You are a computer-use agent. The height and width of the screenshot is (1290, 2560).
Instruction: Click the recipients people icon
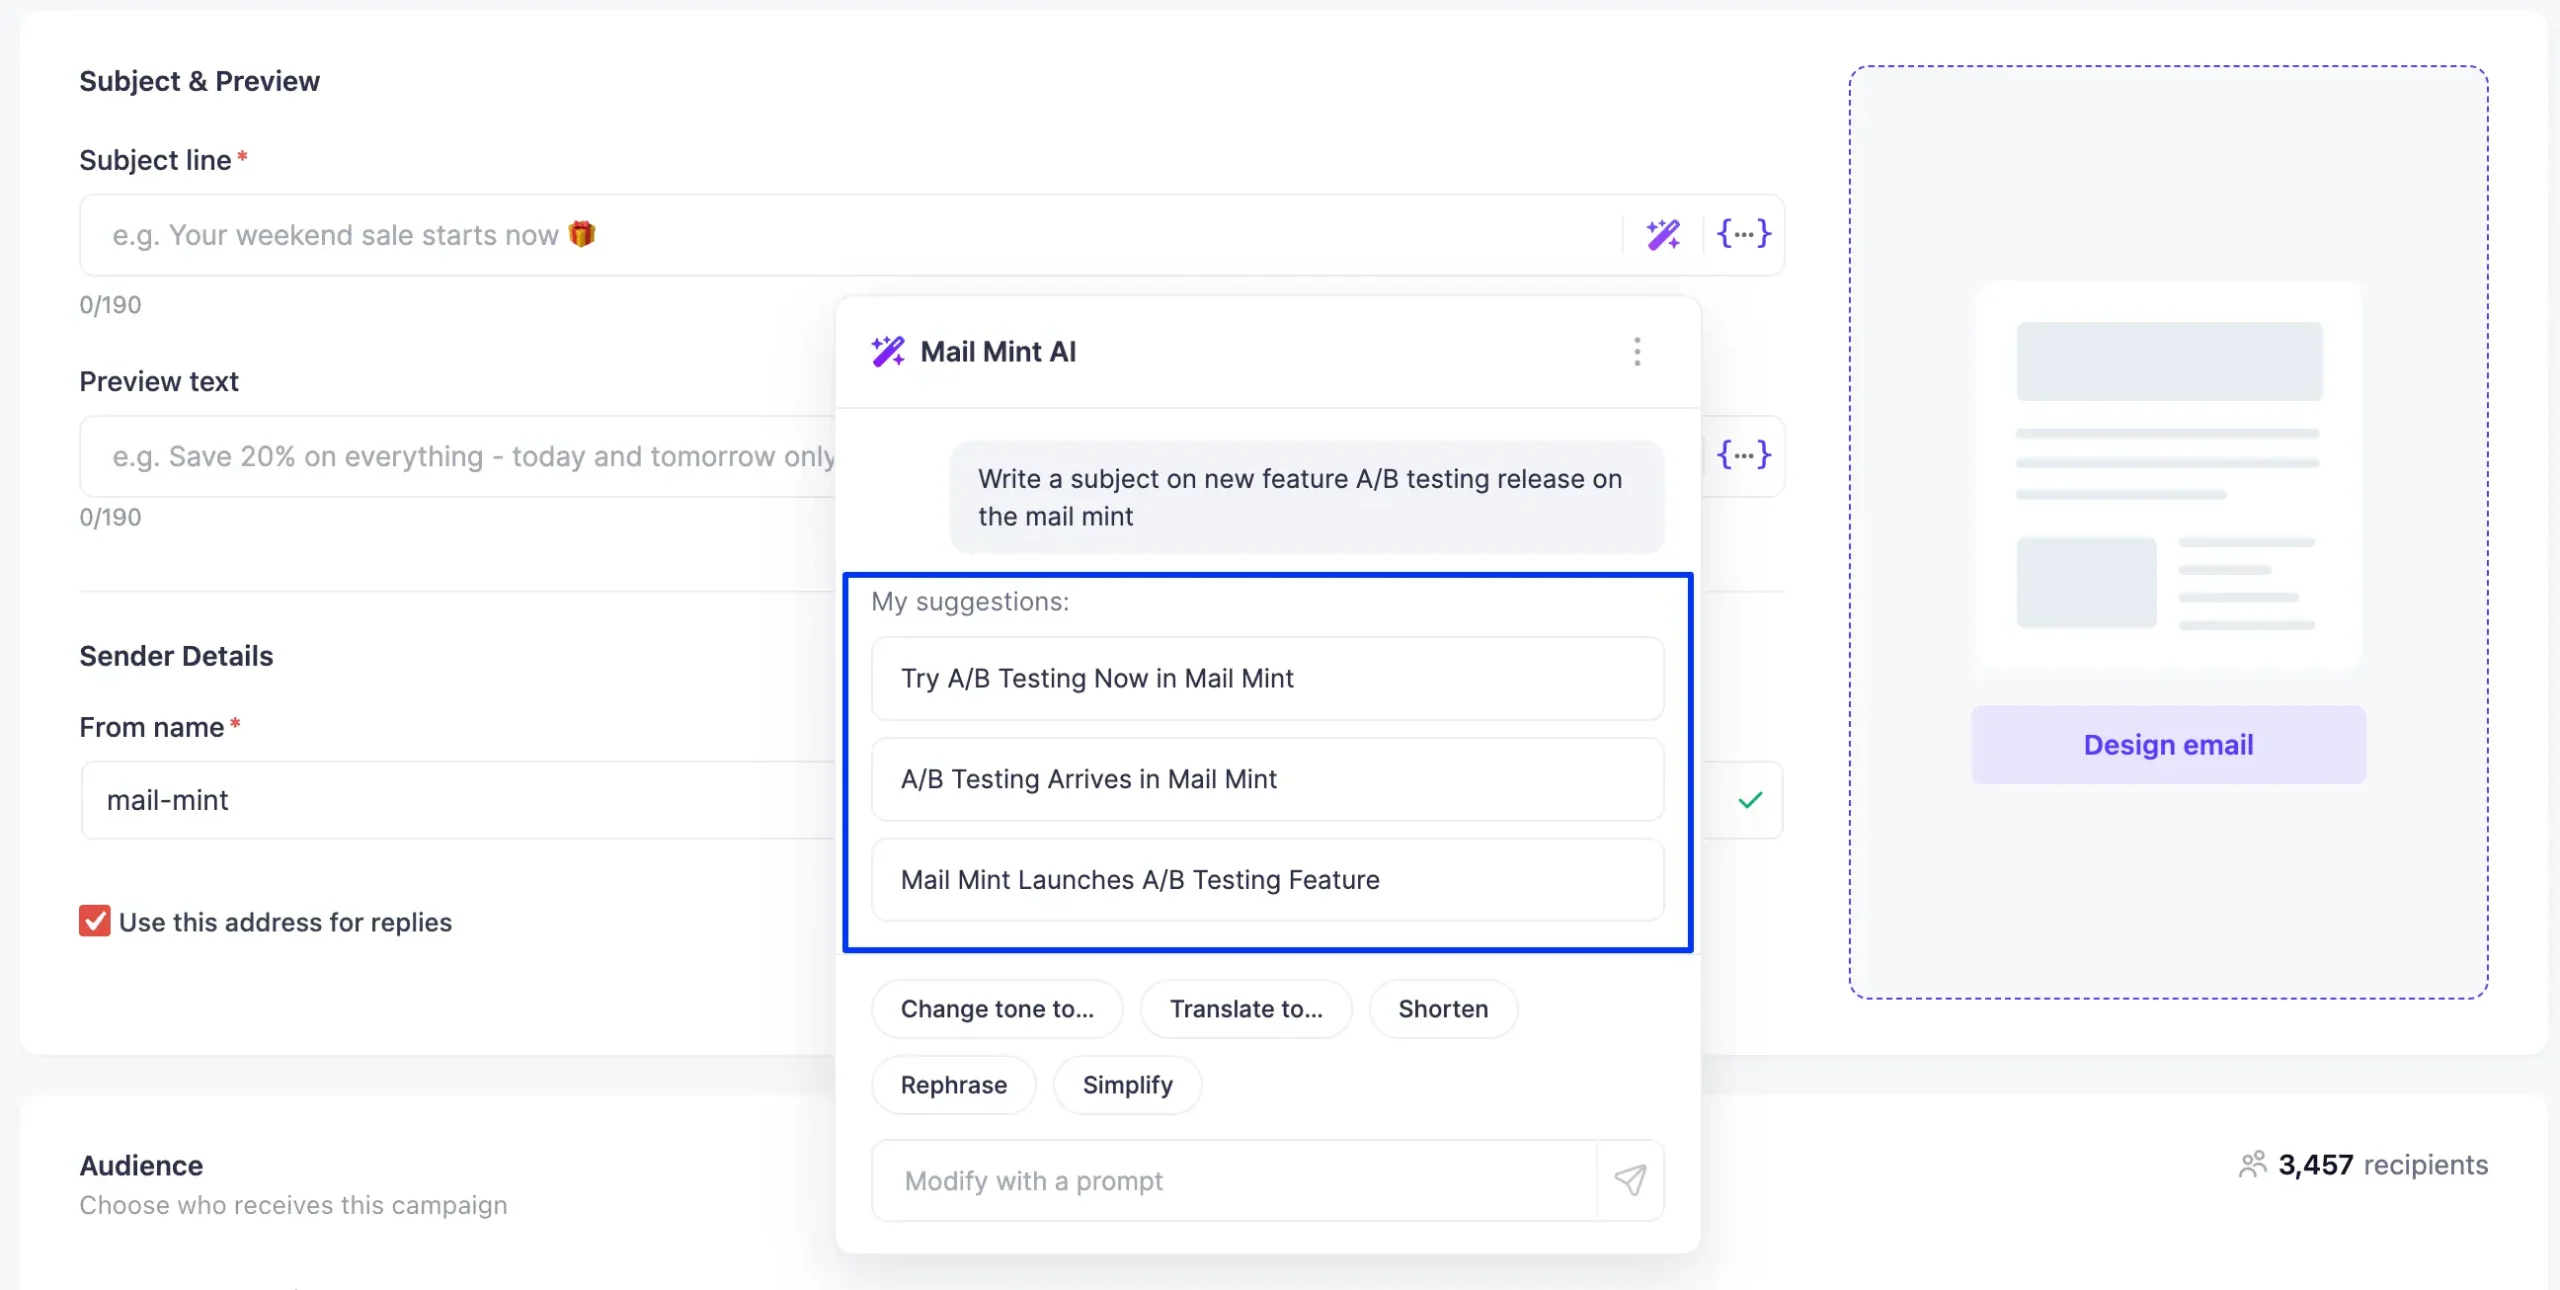(2252, 1165)
